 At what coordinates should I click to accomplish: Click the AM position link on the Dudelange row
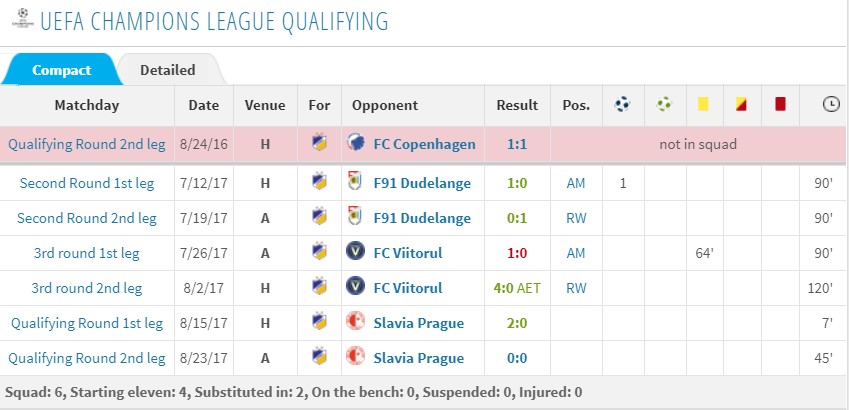(576, 183)
